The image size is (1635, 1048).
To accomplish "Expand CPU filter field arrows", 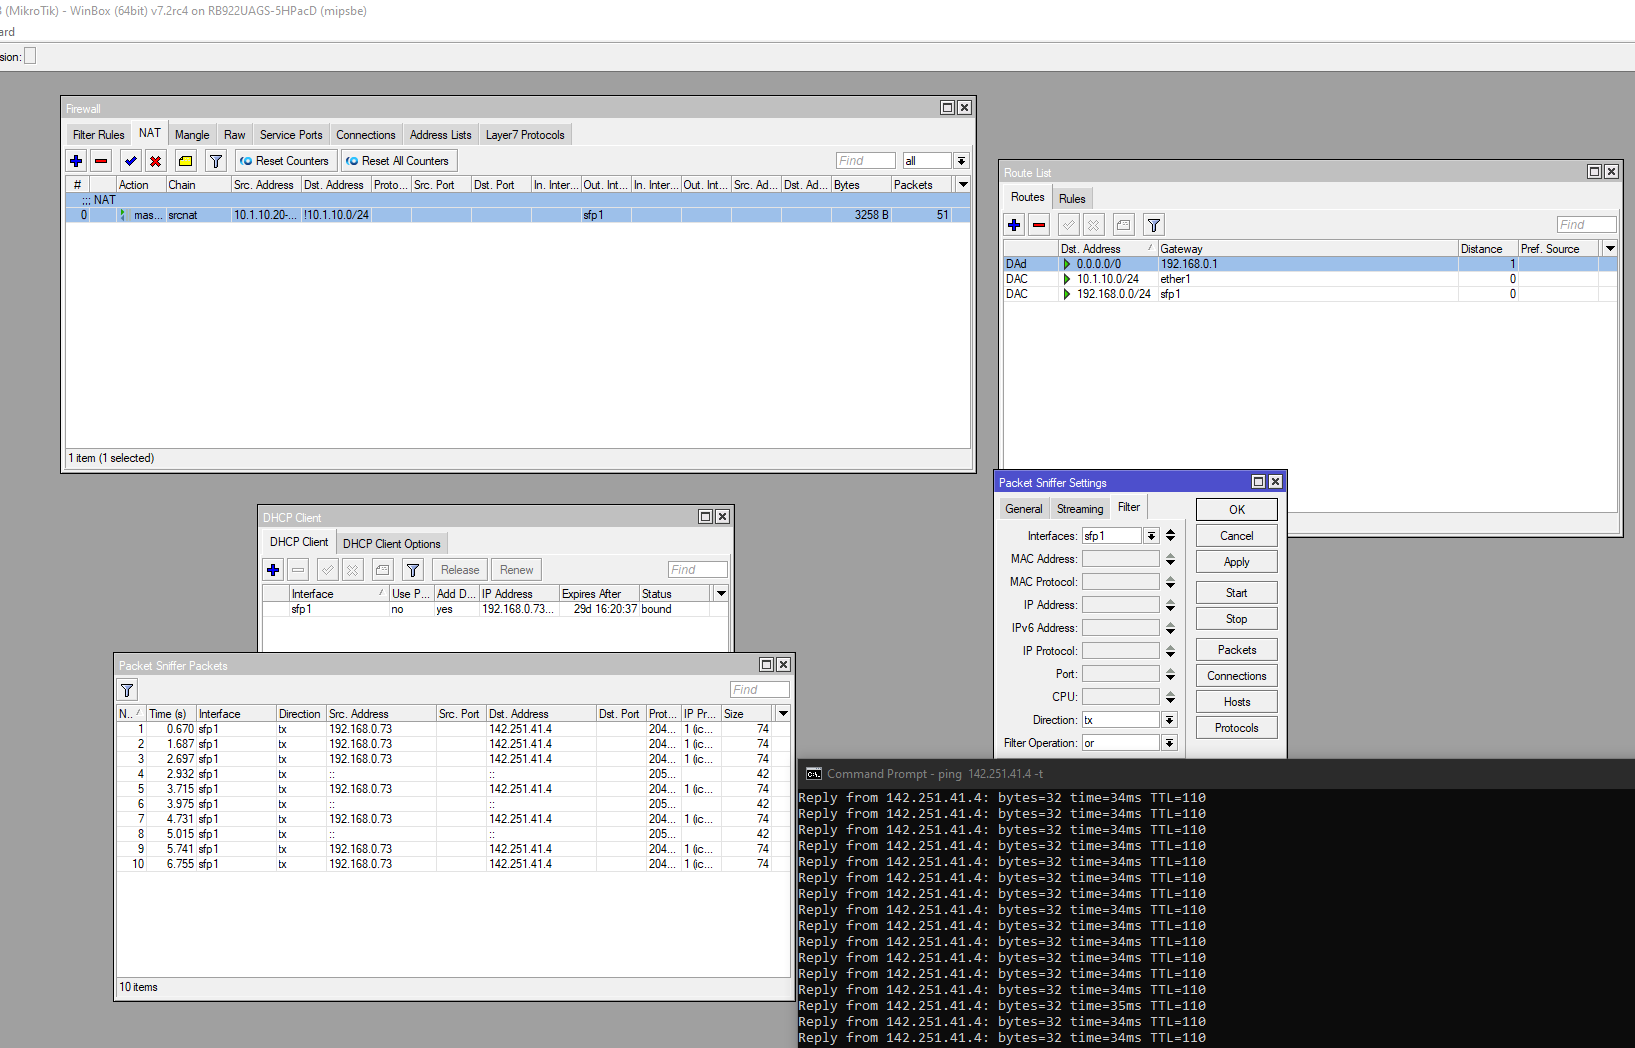I will 1170,697.
